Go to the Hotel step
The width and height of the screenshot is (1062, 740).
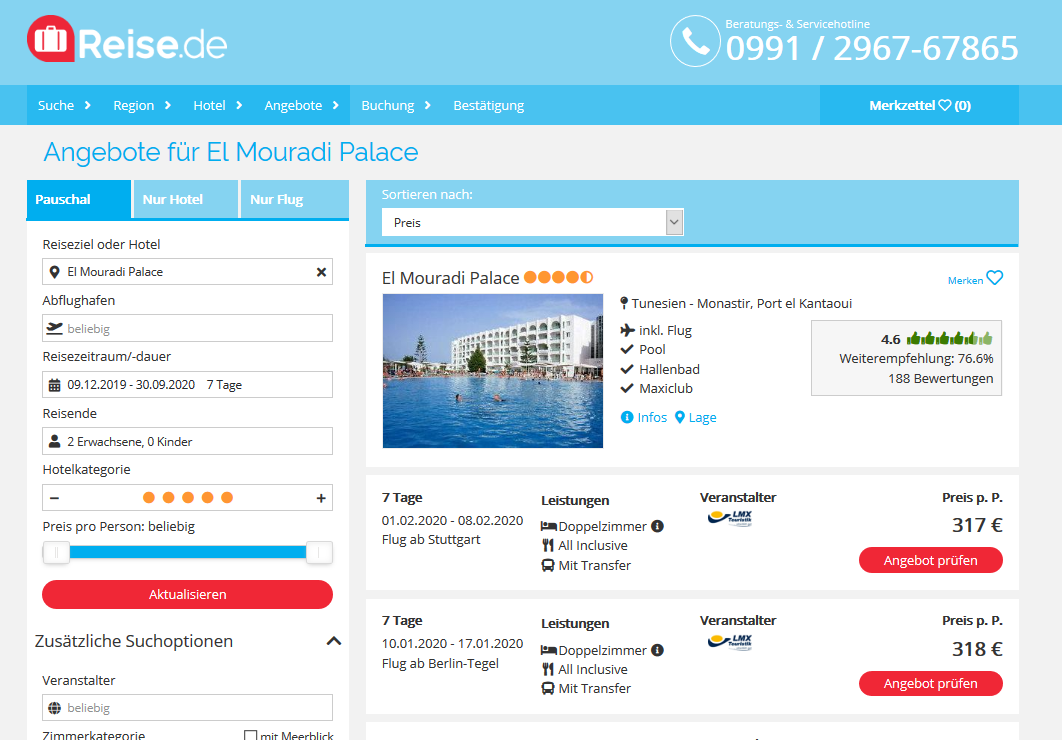click(x=209, y=105)
